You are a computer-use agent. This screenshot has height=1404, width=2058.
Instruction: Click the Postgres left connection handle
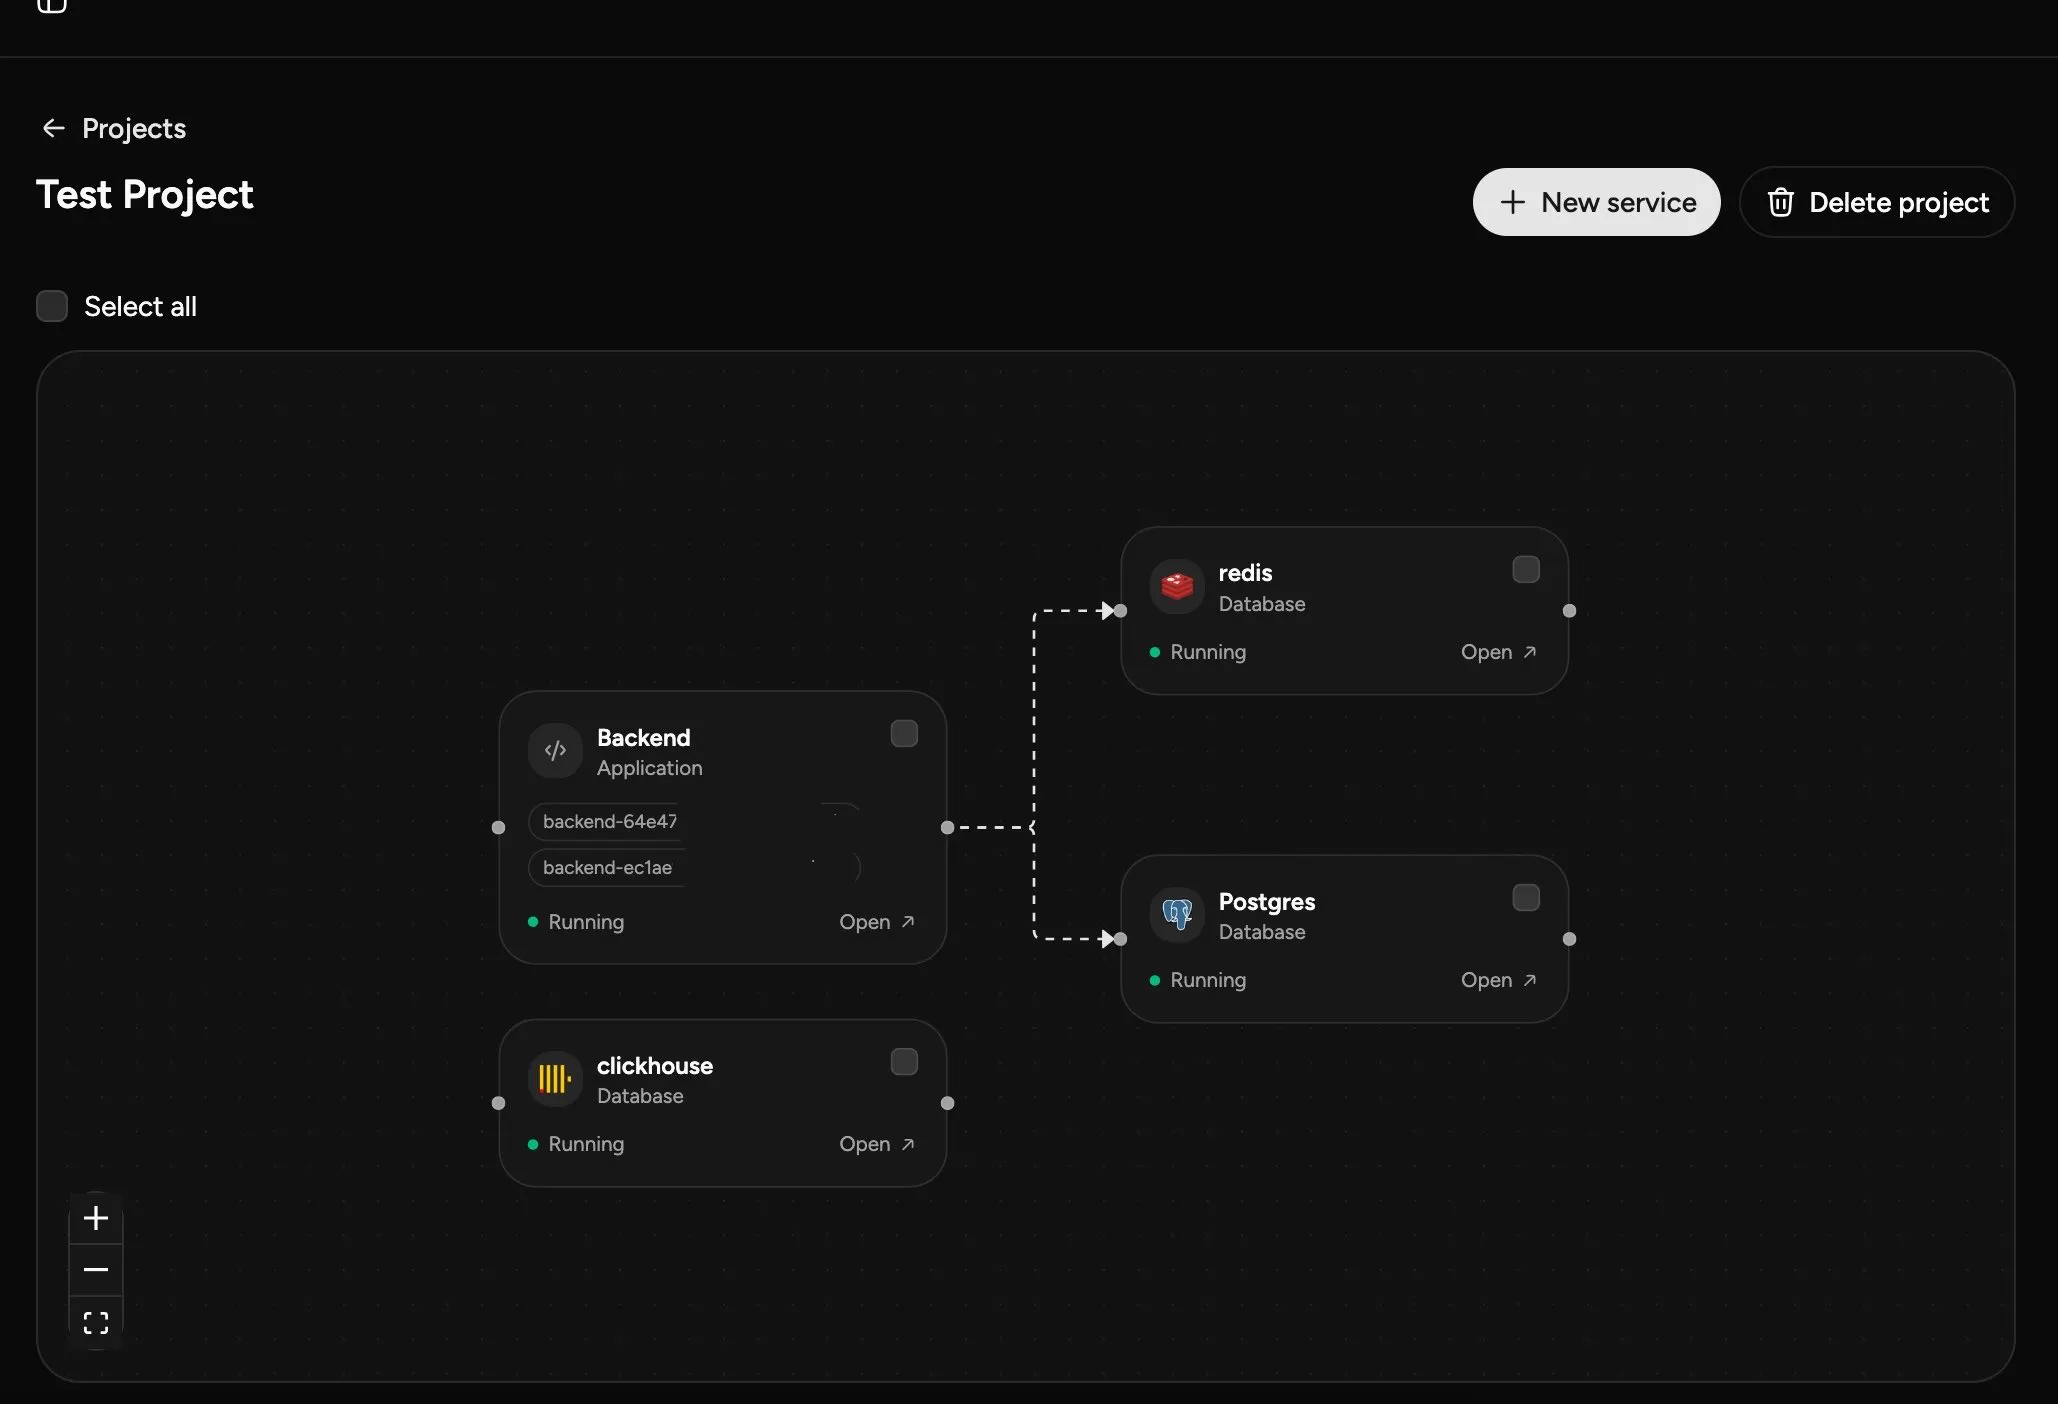click(1121, 939)
